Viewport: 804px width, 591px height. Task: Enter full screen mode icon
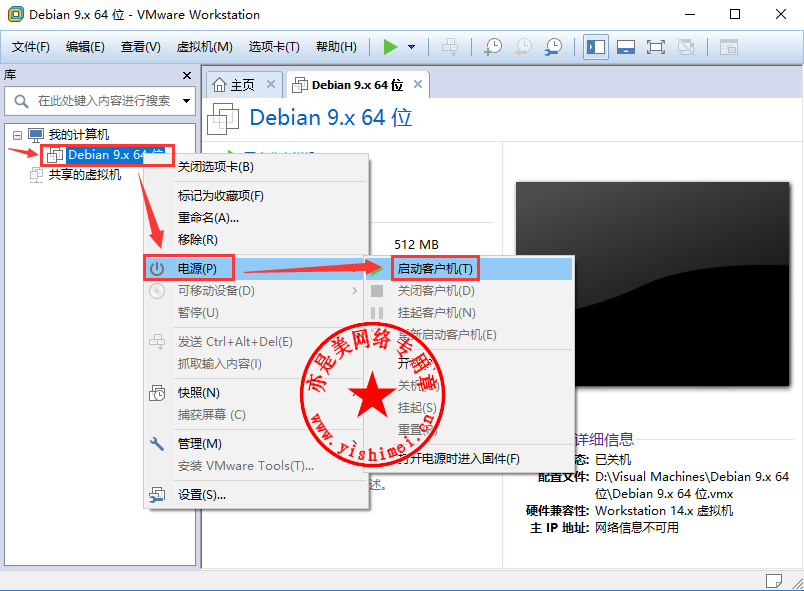click(x=656, y=47)
